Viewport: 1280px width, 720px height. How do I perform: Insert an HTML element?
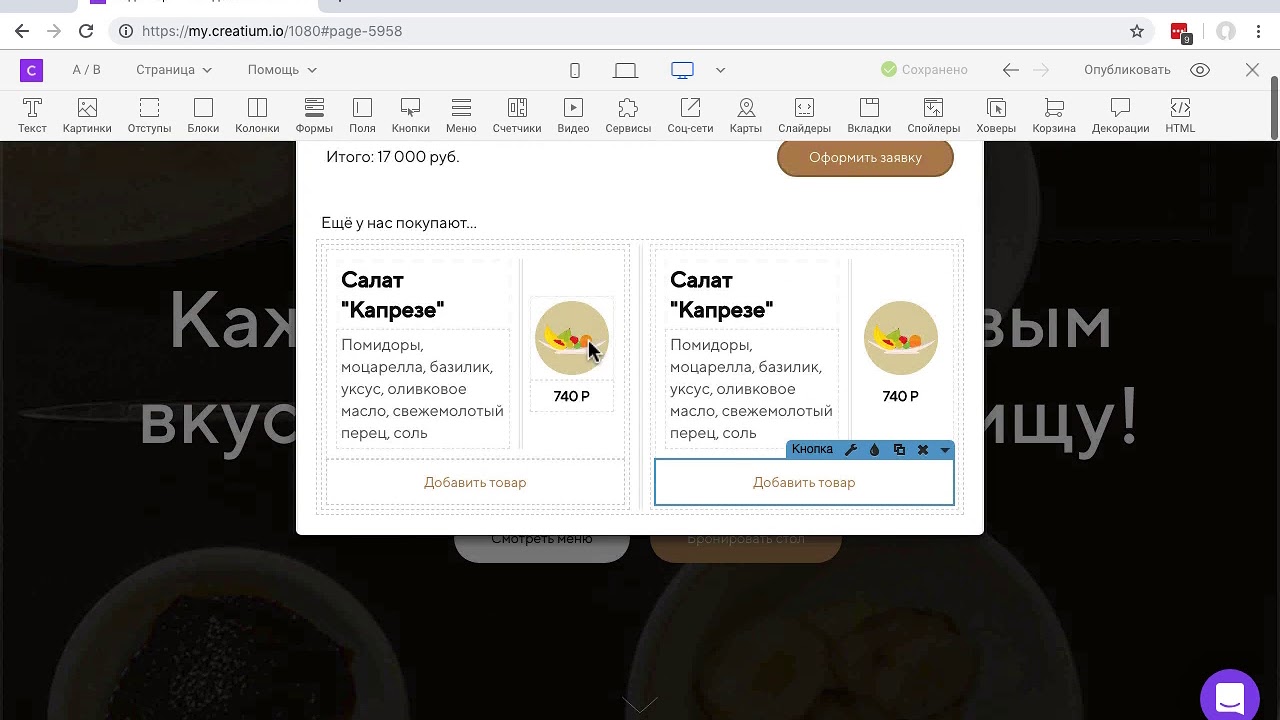(1180, 115)
